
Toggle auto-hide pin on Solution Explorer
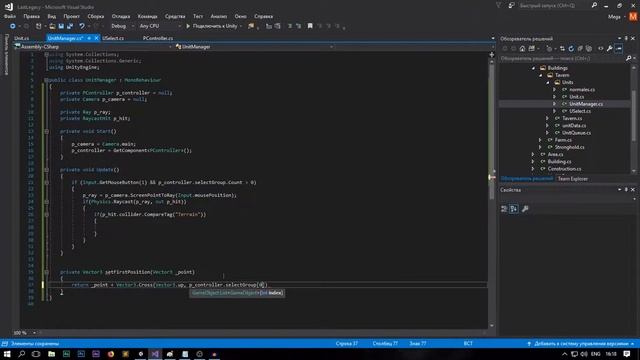coord(626,38)
